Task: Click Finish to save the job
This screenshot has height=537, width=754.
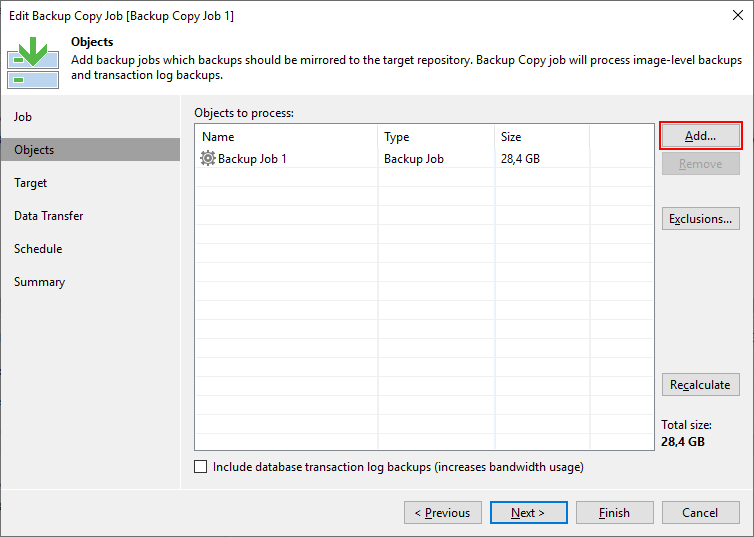Action: [614, 513]
